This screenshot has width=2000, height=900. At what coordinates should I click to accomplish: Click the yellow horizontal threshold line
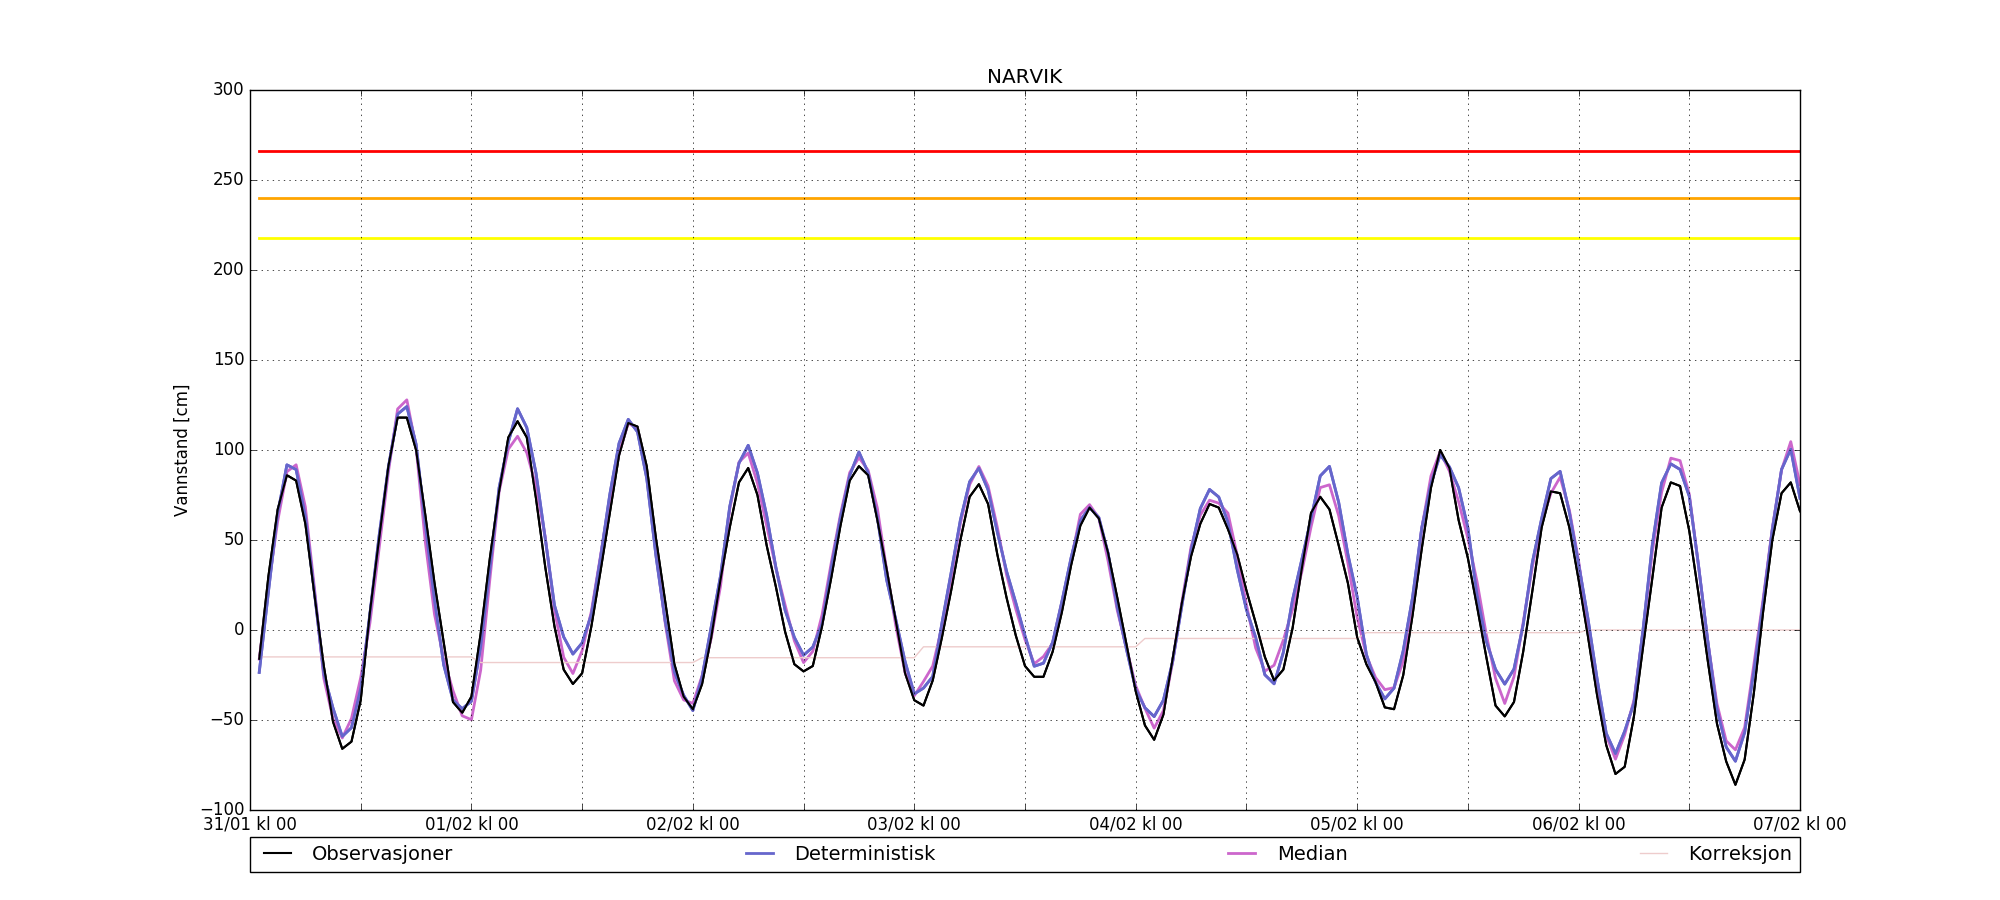(1024, 239)
